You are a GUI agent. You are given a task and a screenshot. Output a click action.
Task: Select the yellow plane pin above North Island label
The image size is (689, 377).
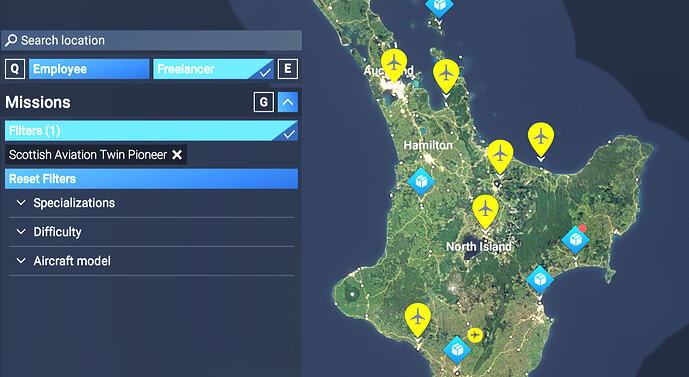(485, 210)
